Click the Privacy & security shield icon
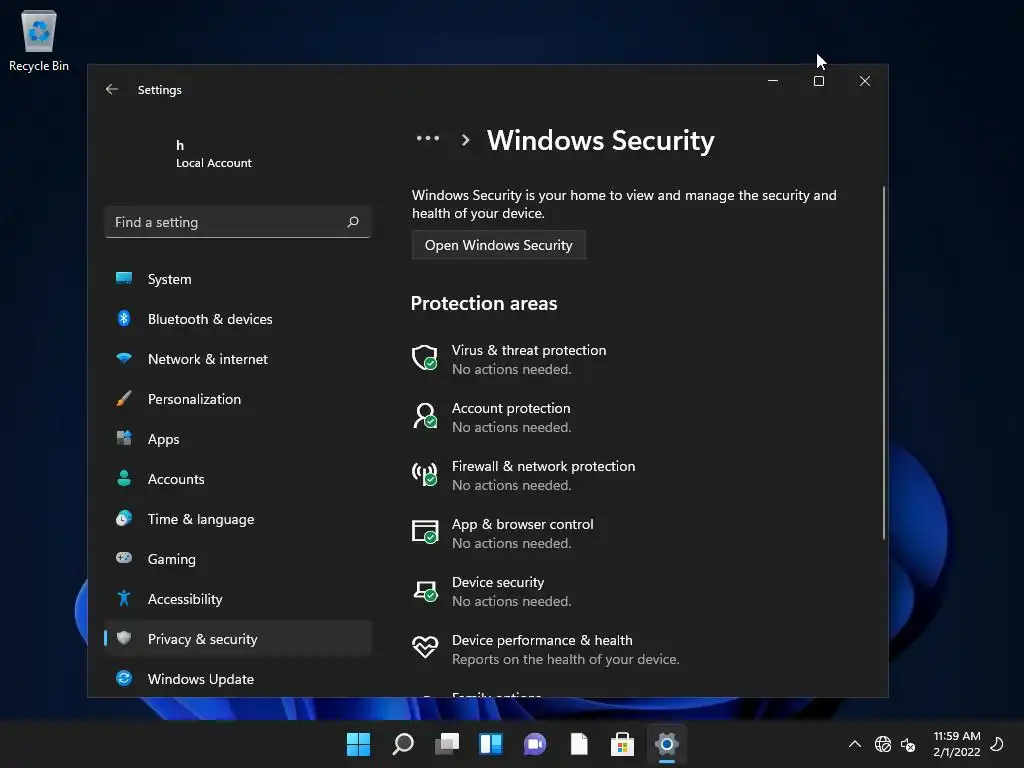The width and height of the screenshot is (1024, 768). point(123,638)
